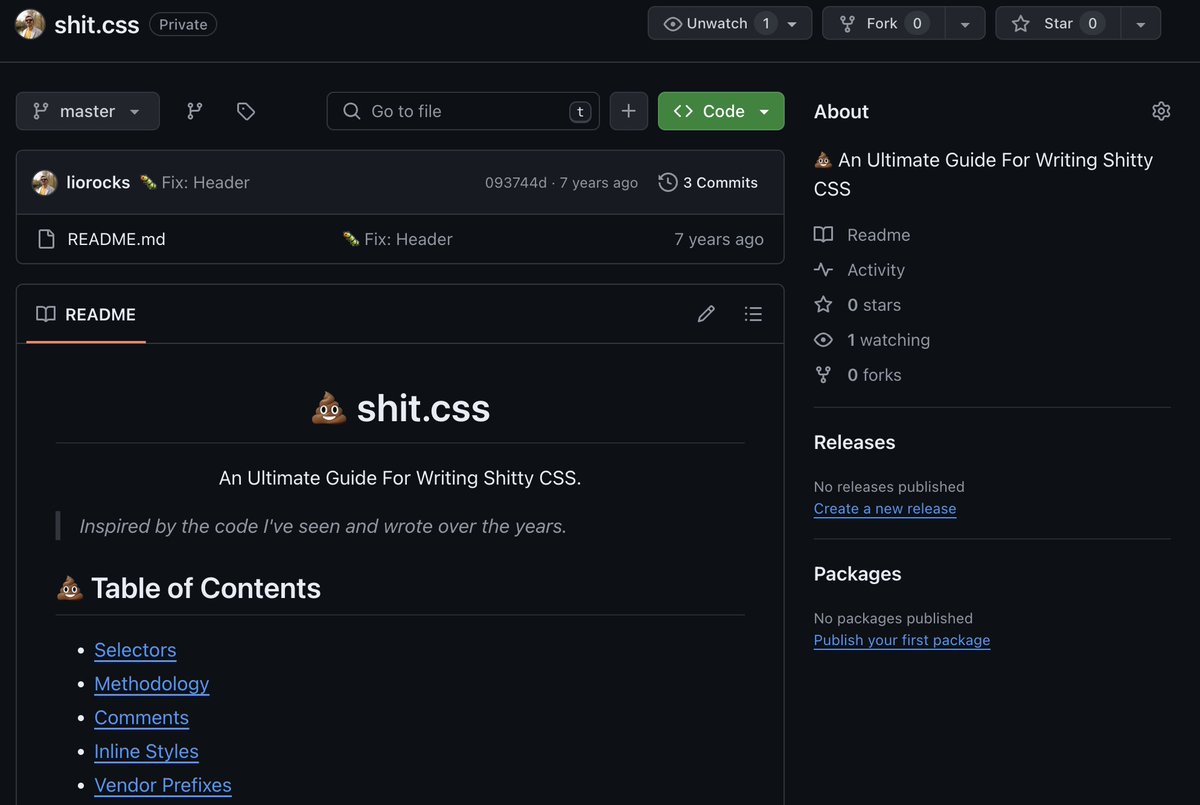This screenshot has width=1200, height=805.
Task: Click the Table of Contents heading
Action: click(189, 588)
